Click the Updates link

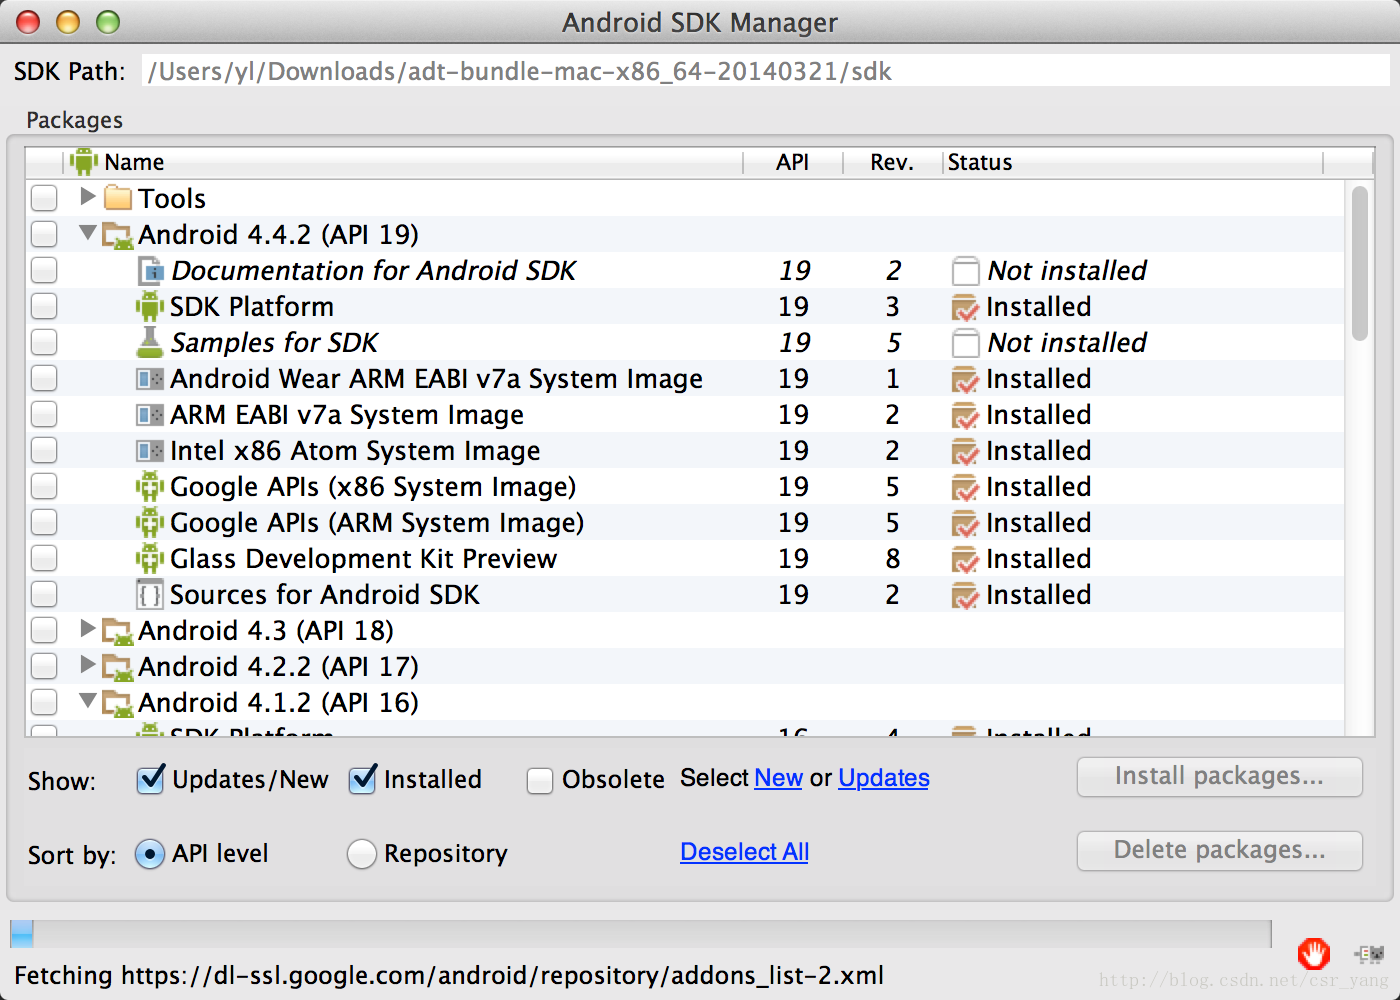tap(884, 778)
